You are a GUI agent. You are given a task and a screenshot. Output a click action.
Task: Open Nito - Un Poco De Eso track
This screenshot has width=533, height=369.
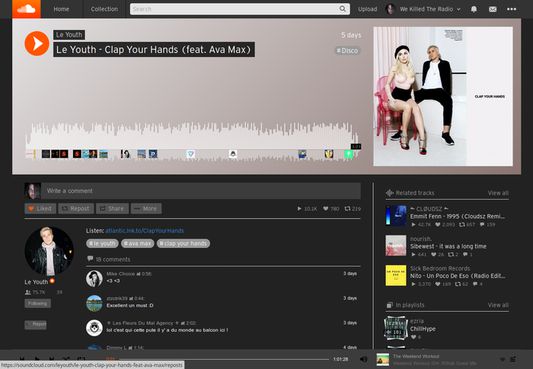tap(458, 276)
